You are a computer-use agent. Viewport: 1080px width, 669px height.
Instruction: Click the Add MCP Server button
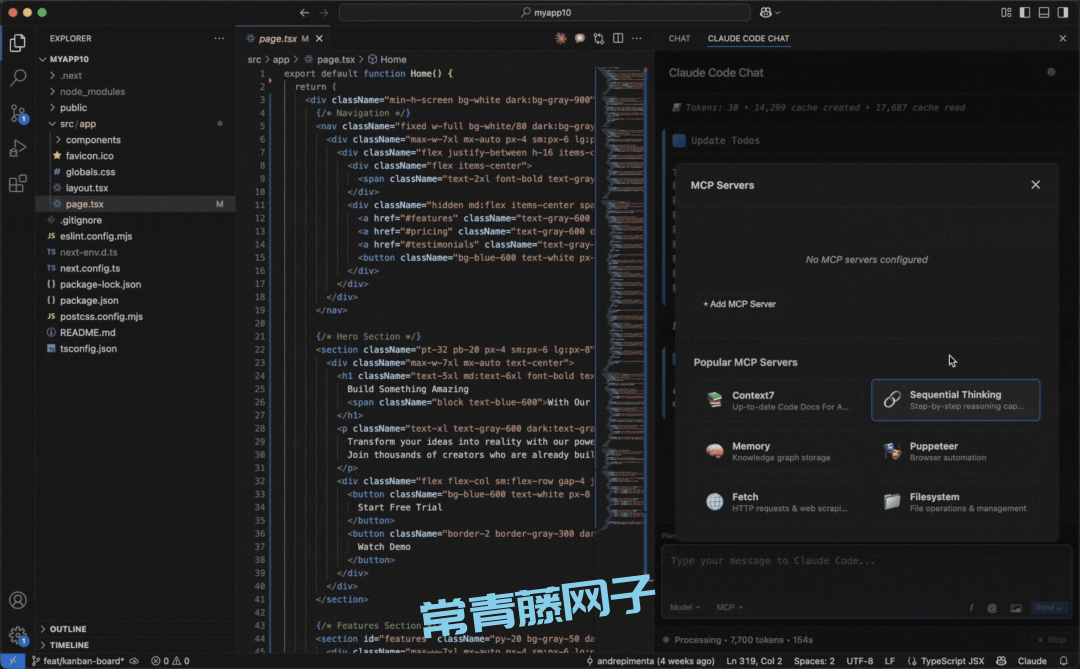pyautogui.click(x=739, y=304)
